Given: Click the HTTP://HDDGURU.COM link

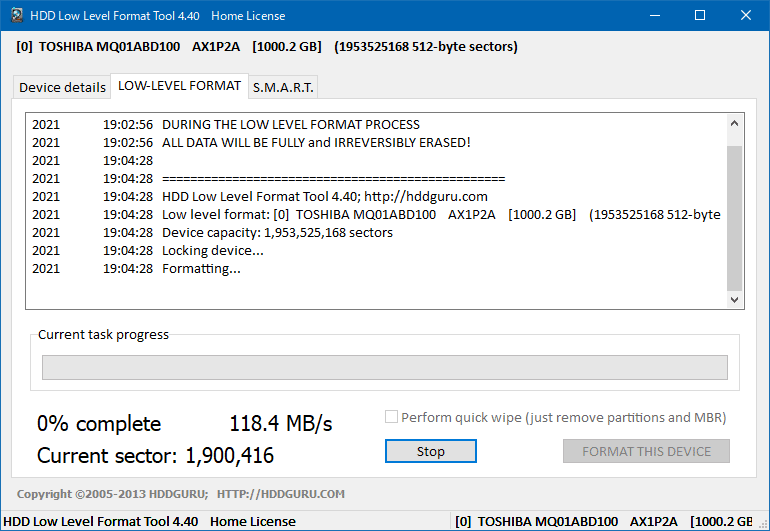Looking at the screenshot, I should [280, 494].
